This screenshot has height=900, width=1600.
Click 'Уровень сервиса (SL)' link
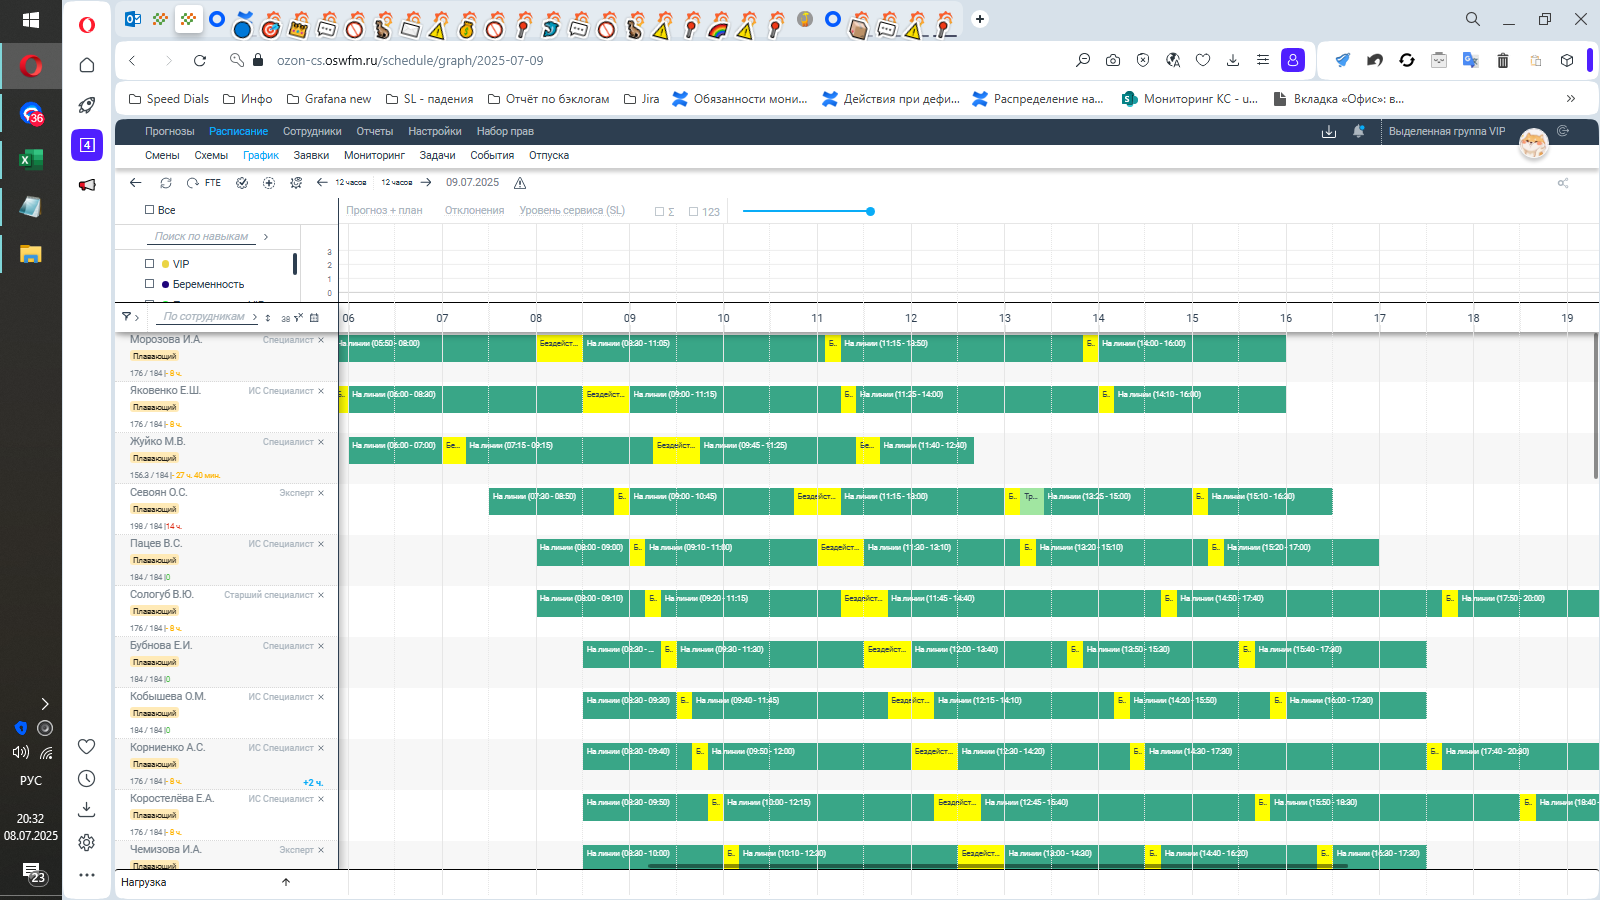(x=572, y=210)
